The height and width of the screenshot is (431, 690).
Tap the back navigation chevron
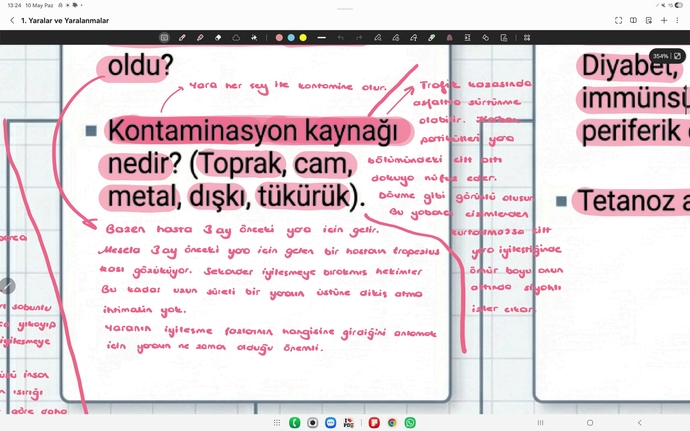click(x=640, y=423)
